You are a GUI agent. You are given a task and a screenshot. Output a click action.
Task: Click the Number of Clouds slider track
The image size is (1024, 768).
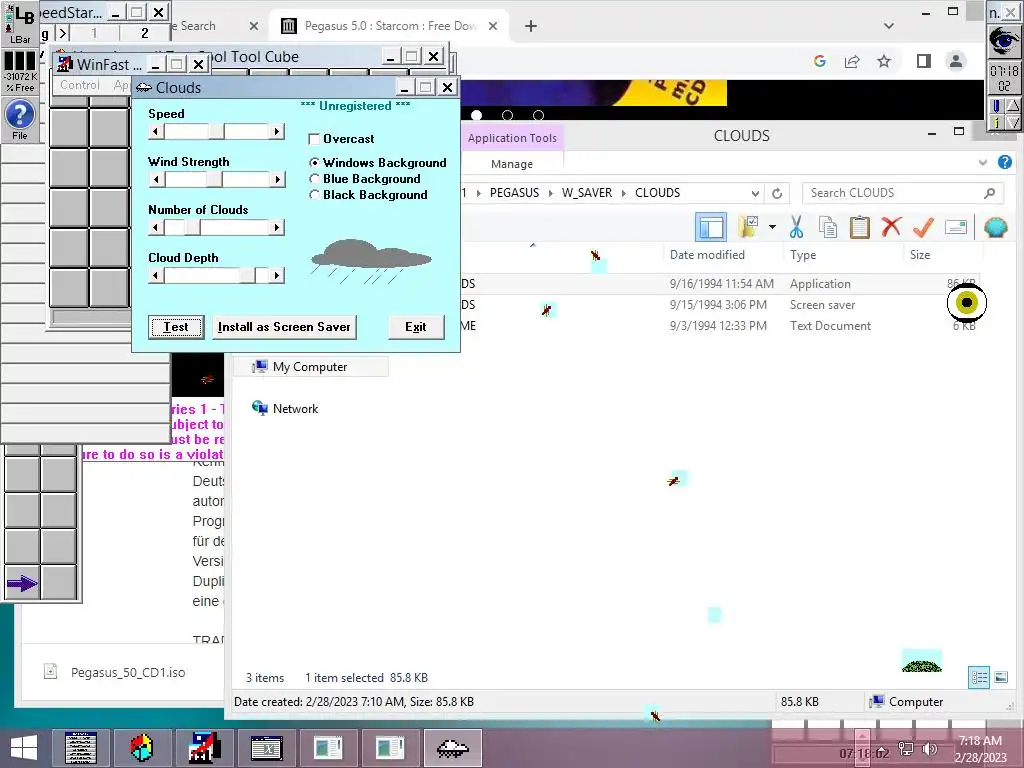[x=216, y=227]
